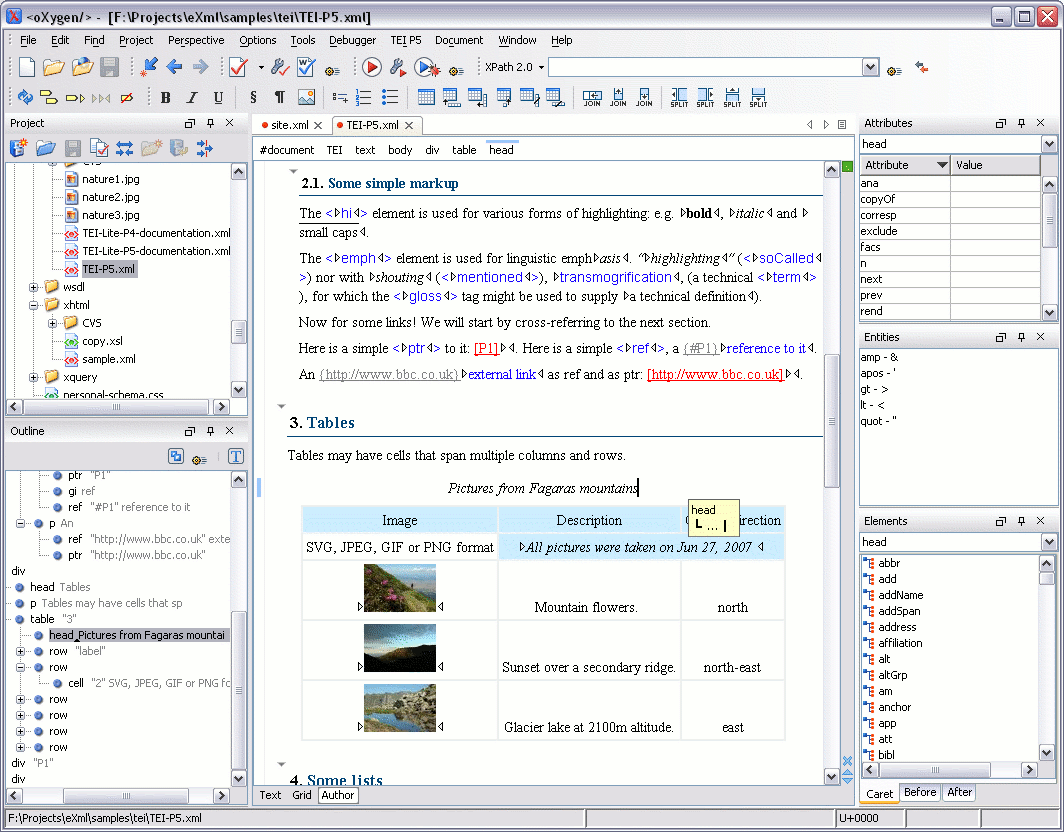Click the Apply Transformation play icon
This screenshot has height=832, width=1064.
click(372, 67)
